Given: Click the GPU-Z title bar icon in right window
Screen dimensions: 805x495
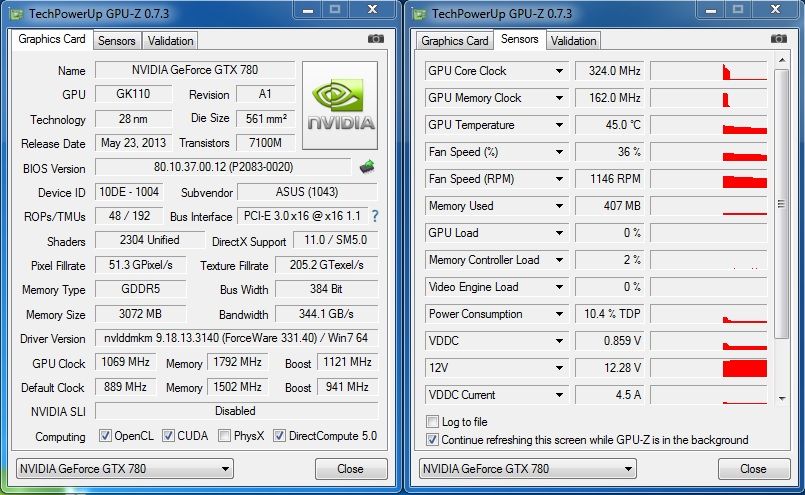Looking at the screenshot, I should tap(418, 13).
